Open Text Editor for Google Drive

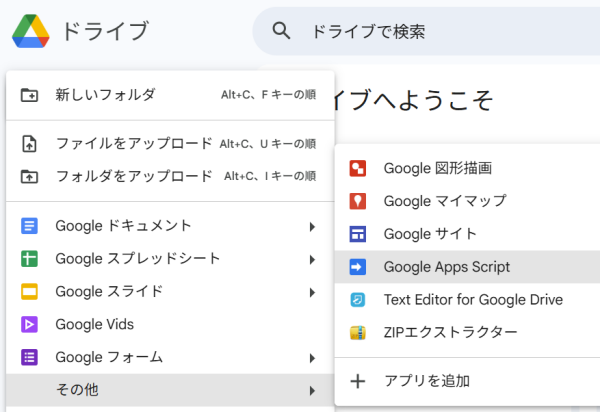[x=473, y=299]
